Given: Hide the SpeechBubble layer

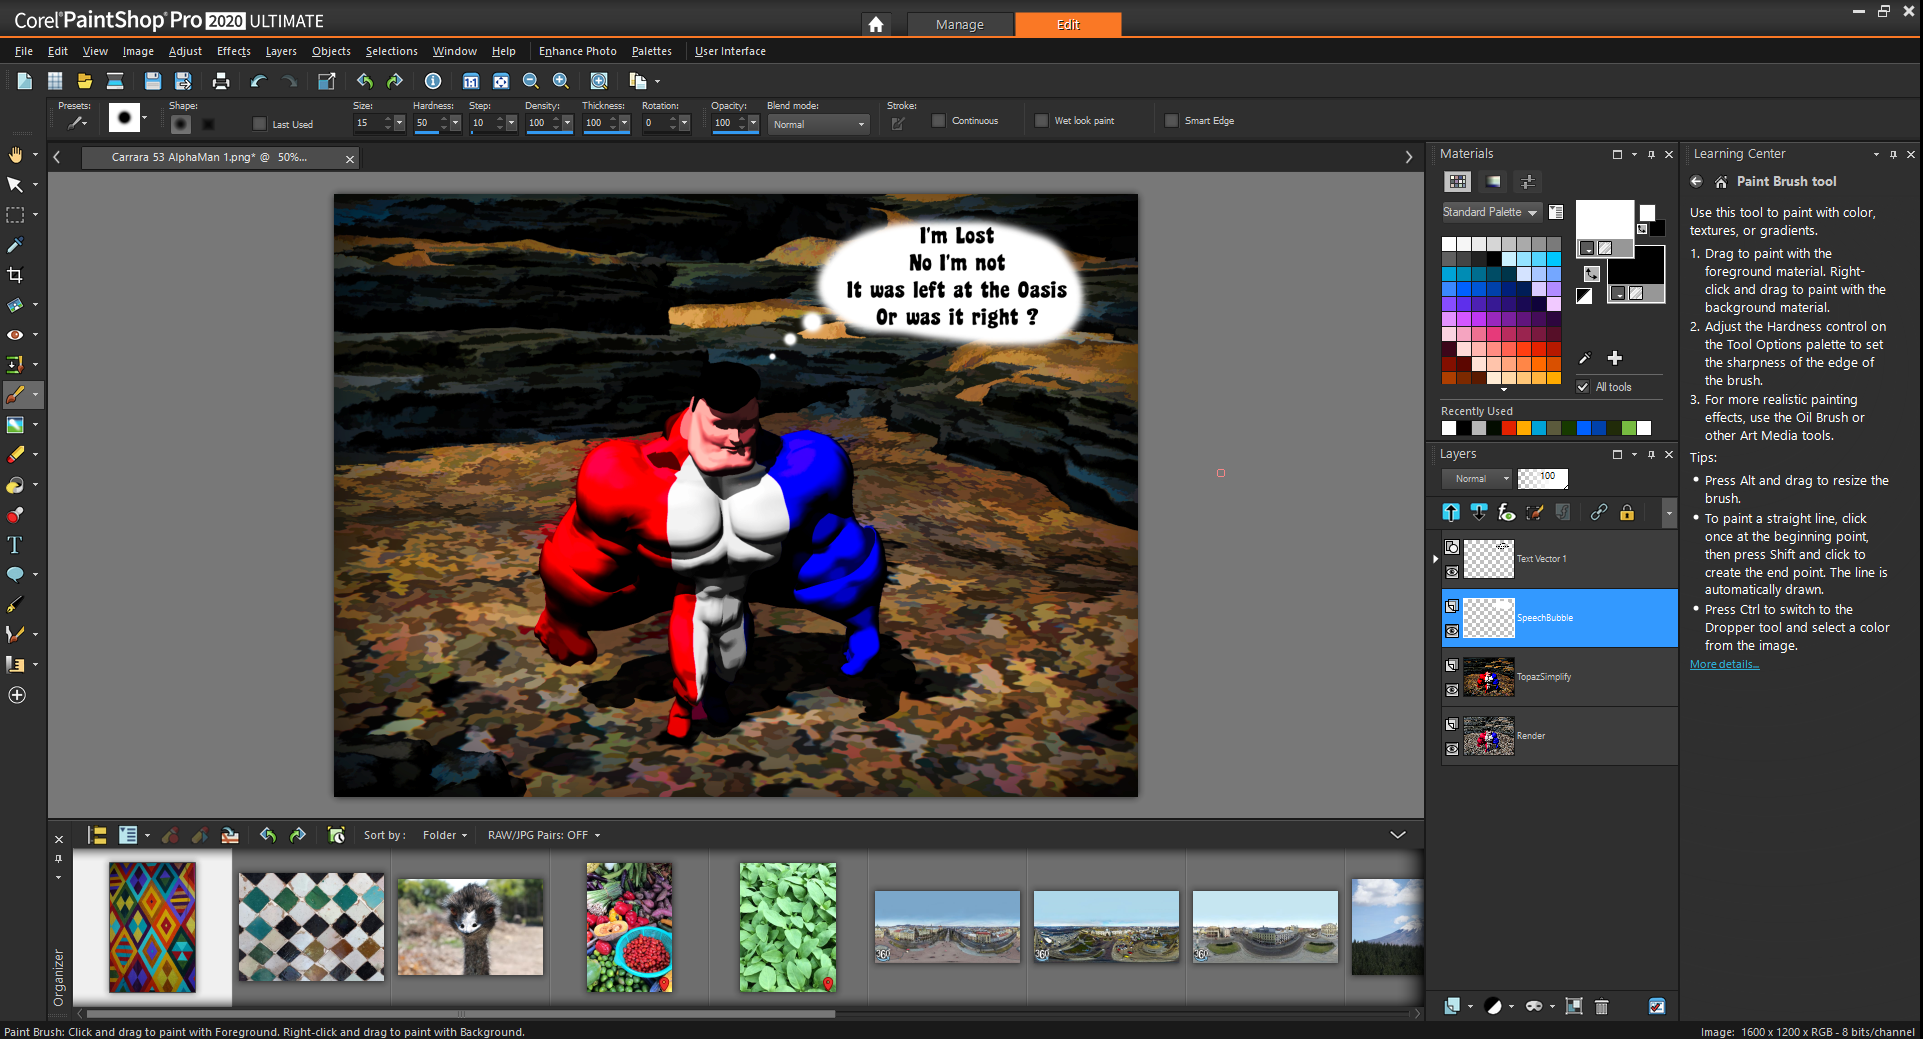Looking at the screenshot, I should pyautogui.click(x=1452, y=631).
